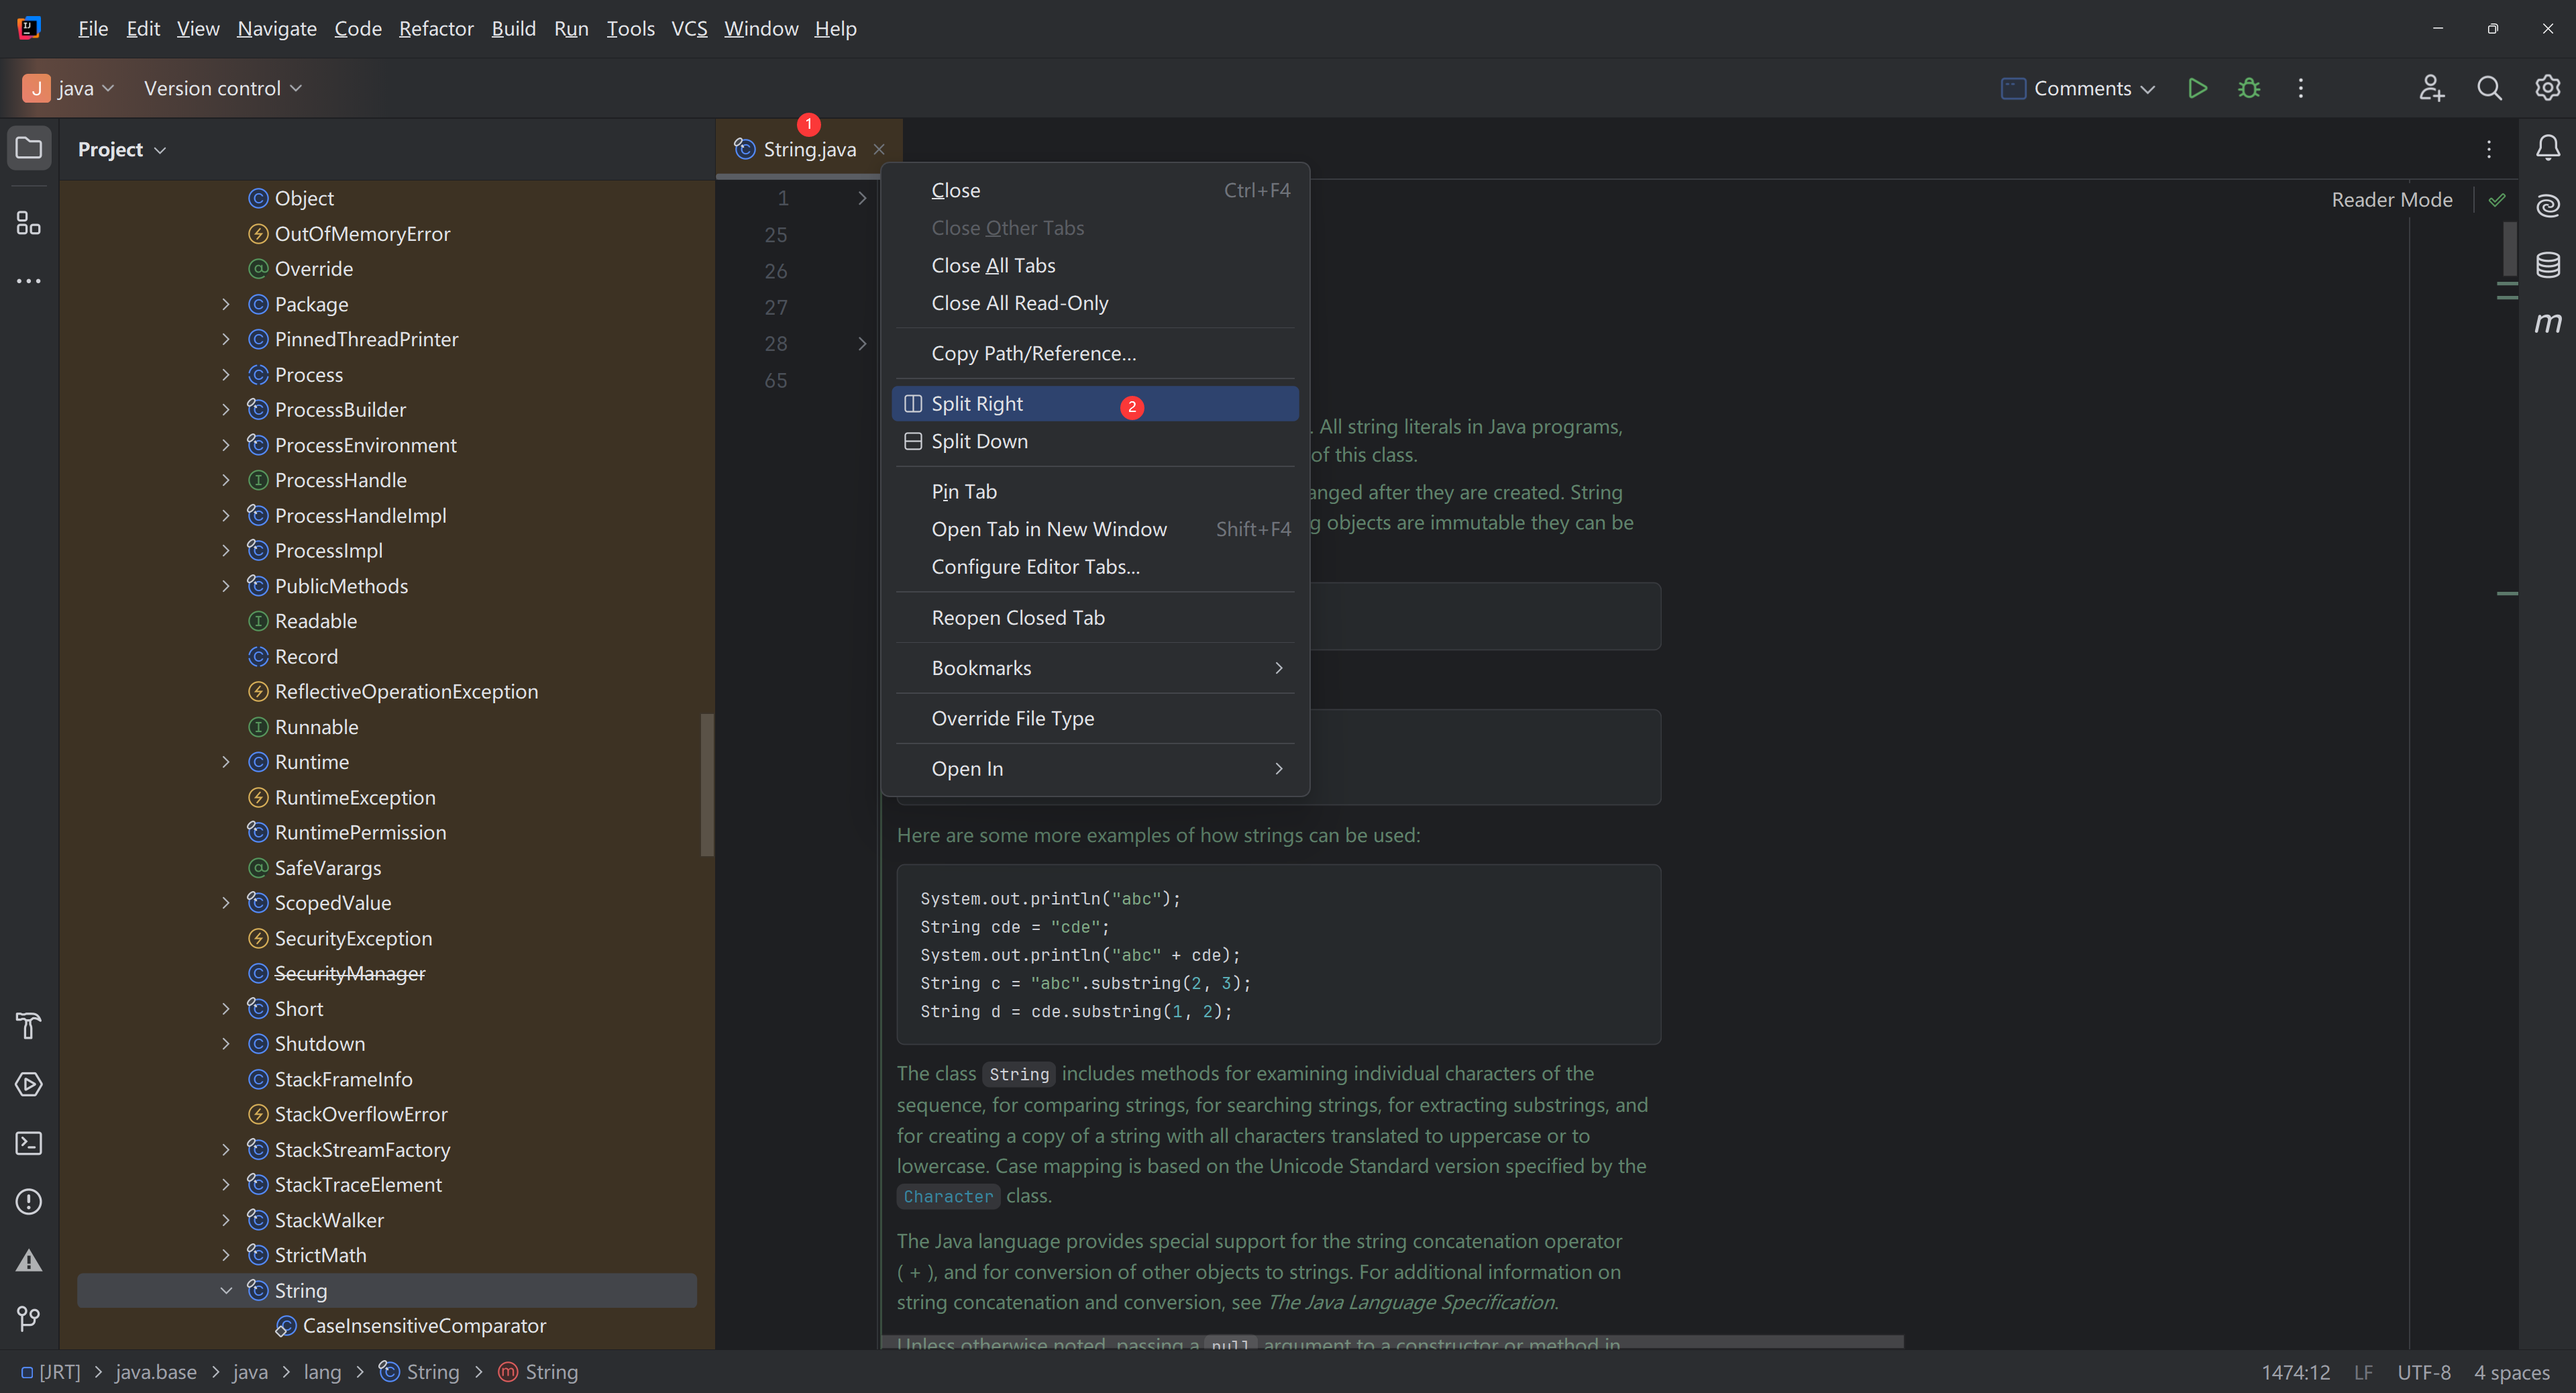Toggle Reader Mode in the editor
The height and width of the screenshot is (1393, 2576).
(x=2391, y=200)
